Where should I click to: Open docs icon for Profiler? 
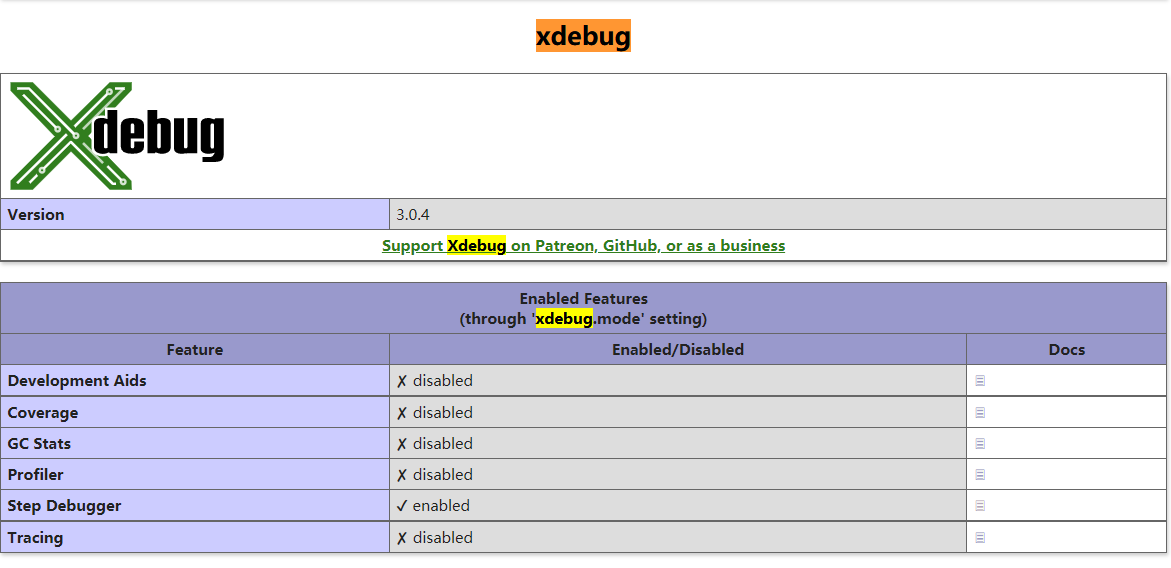(980, 475)
